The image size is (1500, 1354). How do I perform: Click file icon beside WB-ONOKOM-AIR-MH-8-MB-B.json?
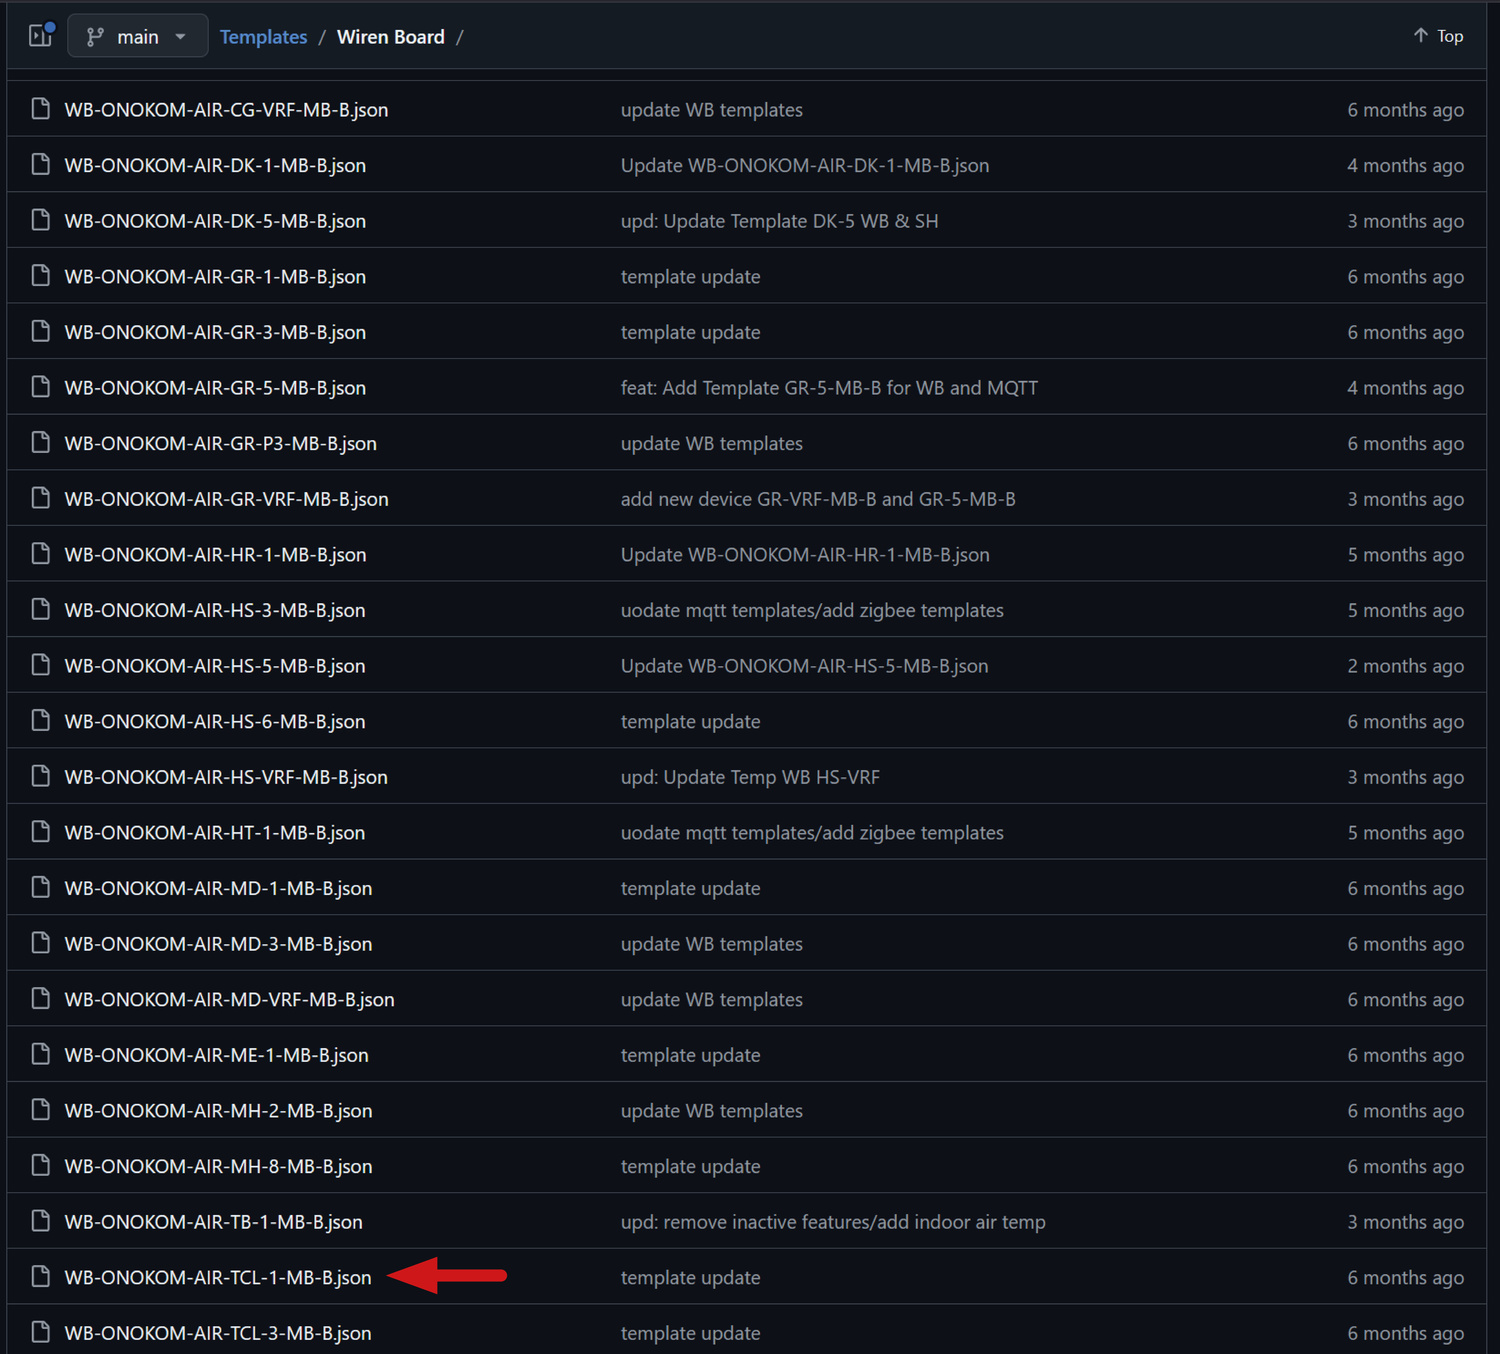[x=41, y=1166]
